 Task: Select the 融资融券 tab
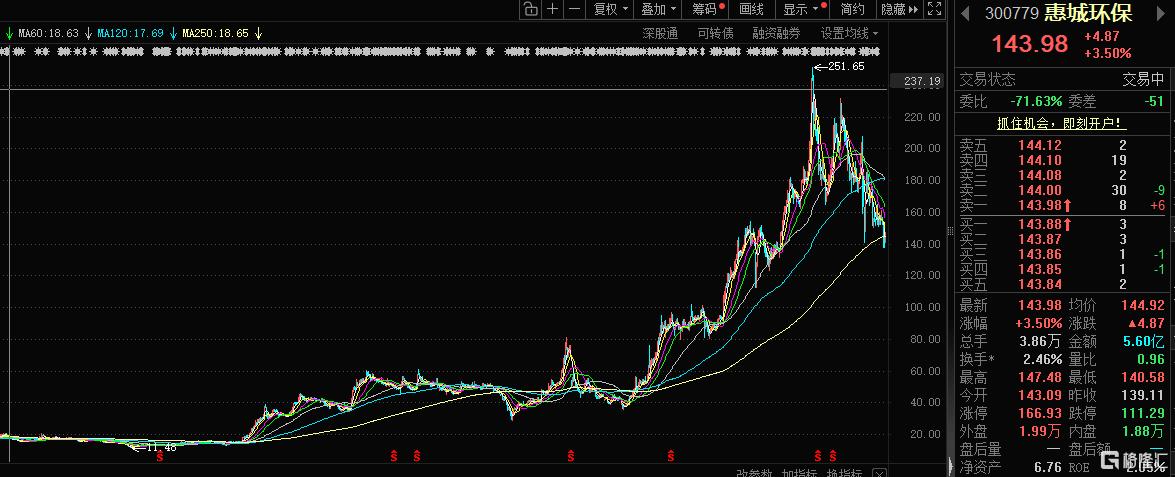776,33
